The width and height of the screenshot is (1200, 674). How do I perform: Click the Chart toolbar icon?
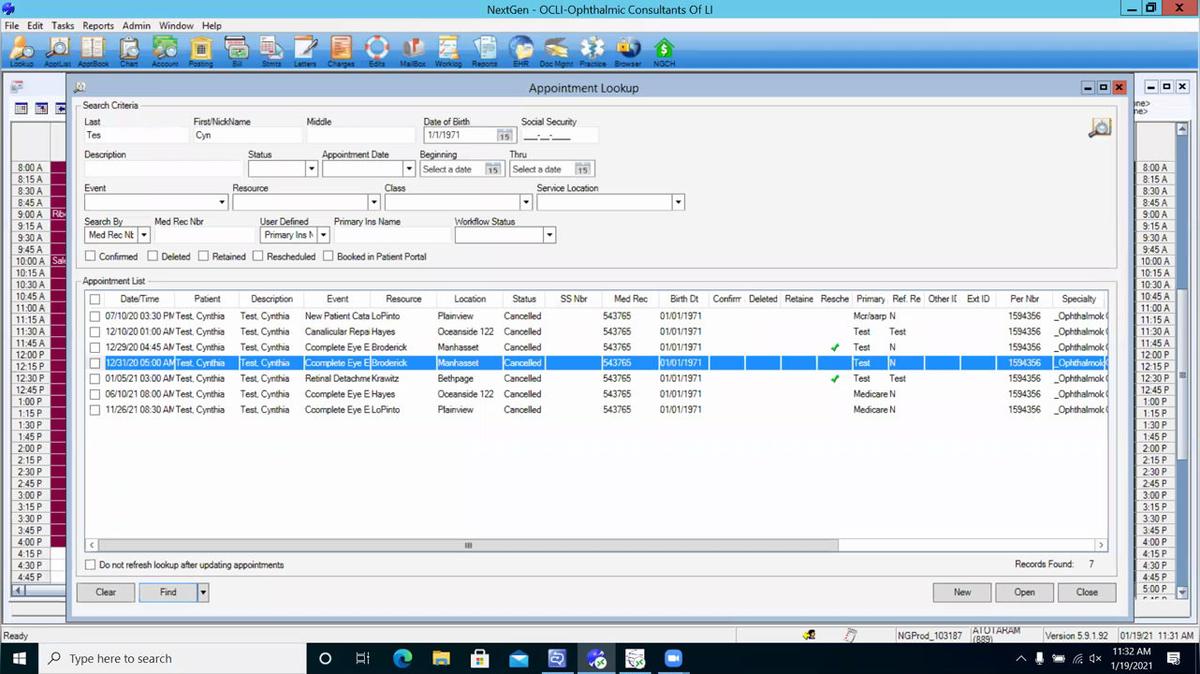[129, 49]
